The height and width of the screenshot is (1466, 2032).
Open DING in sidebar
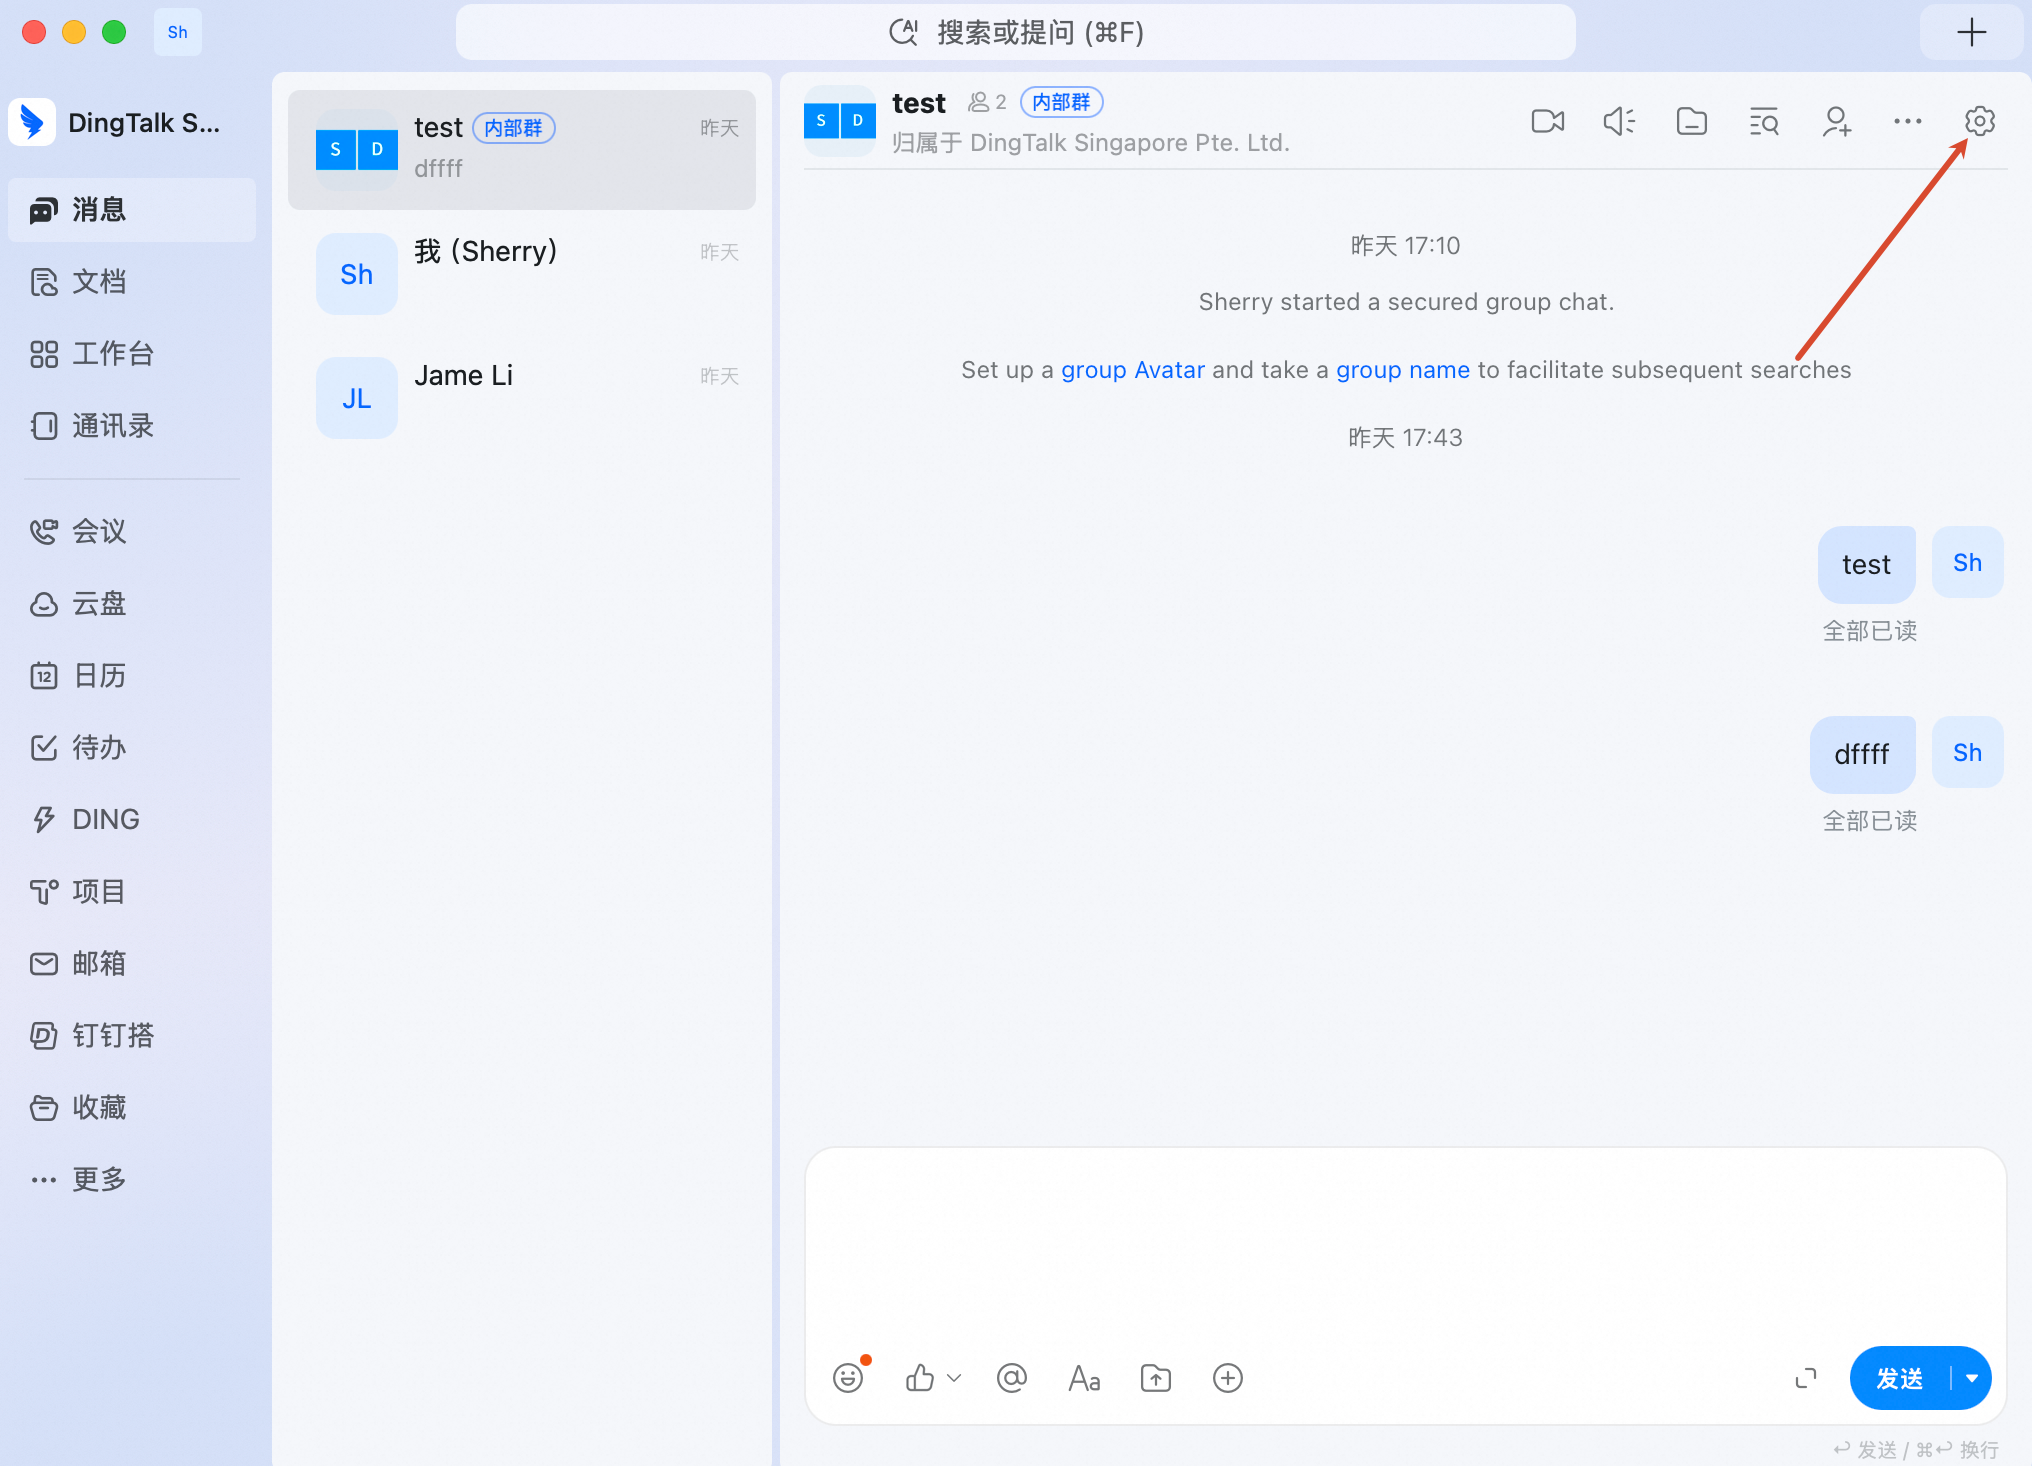pos(132,819)
